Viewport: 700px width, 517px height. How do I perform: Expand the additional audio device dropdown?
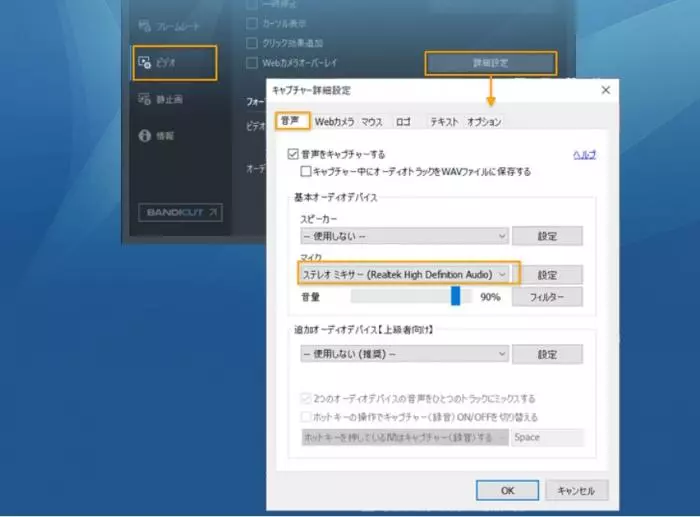pyautogui.click(x=404, y=354)
